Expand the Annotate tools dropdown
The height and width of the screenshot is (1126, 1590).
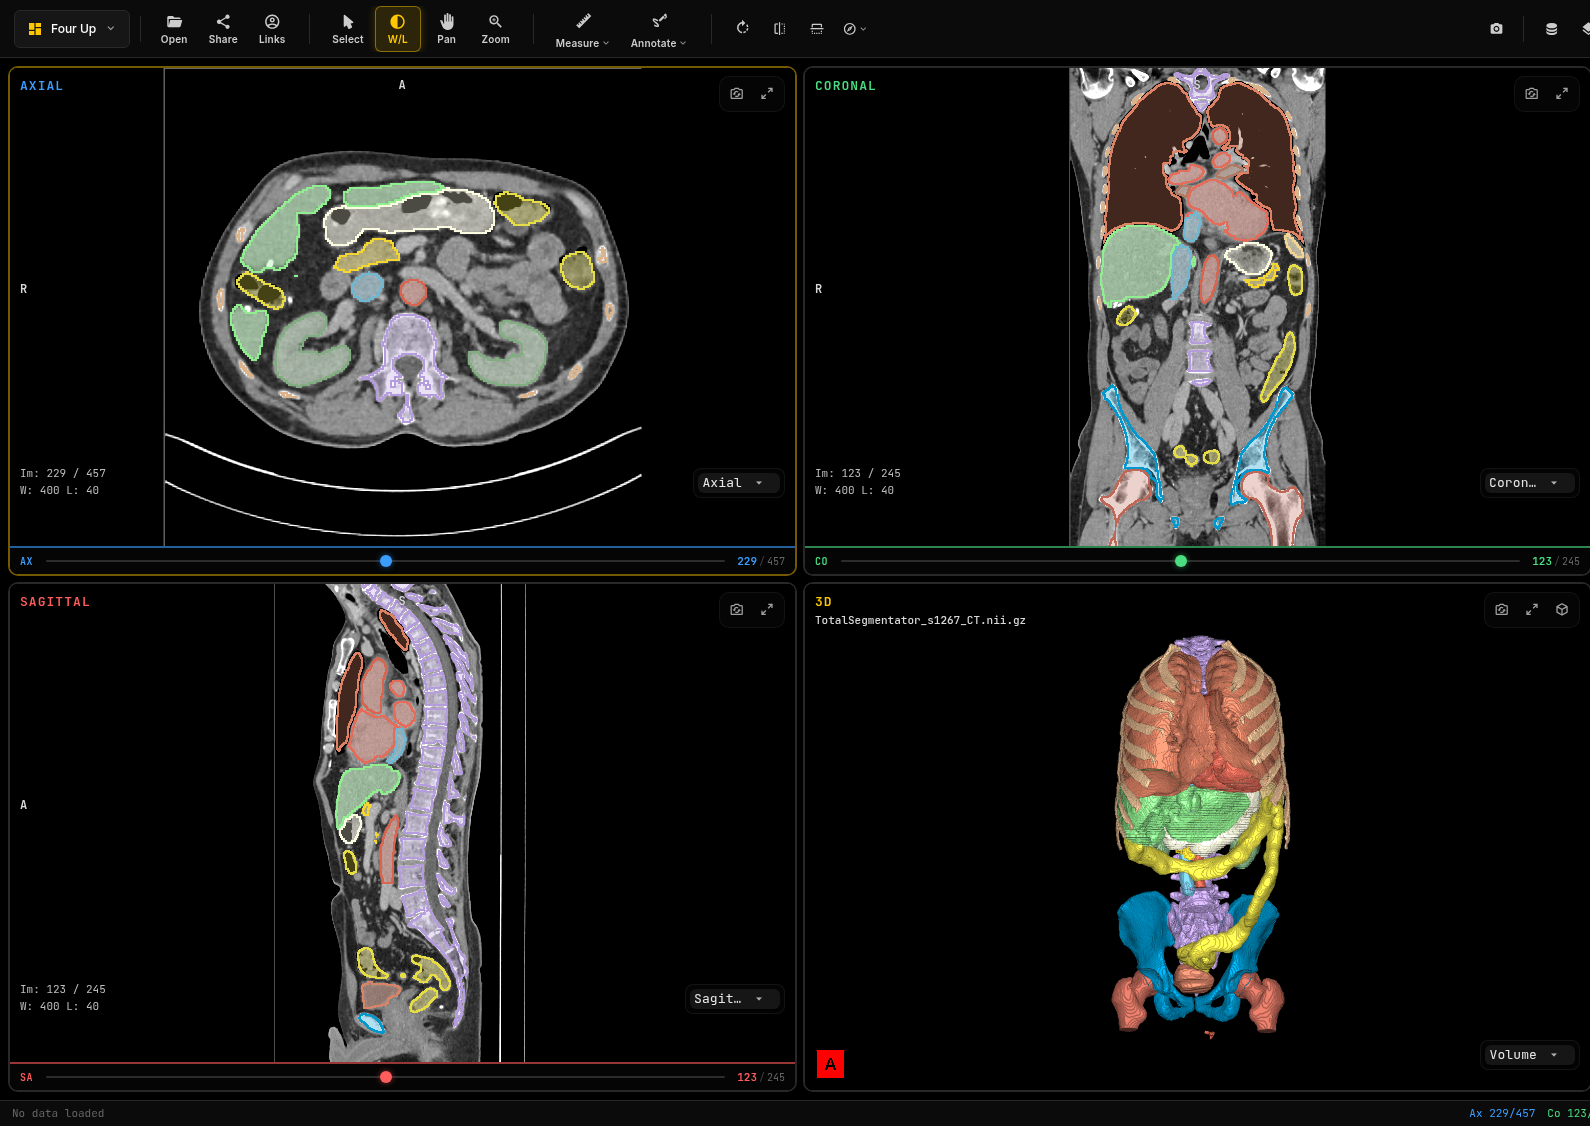tap(658, 29)
